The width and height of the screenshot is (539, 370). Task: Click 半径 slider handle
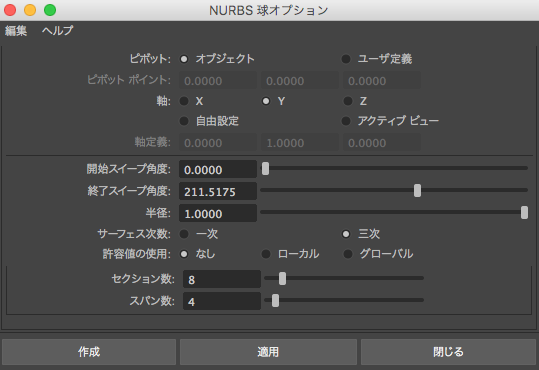(524, 213)
